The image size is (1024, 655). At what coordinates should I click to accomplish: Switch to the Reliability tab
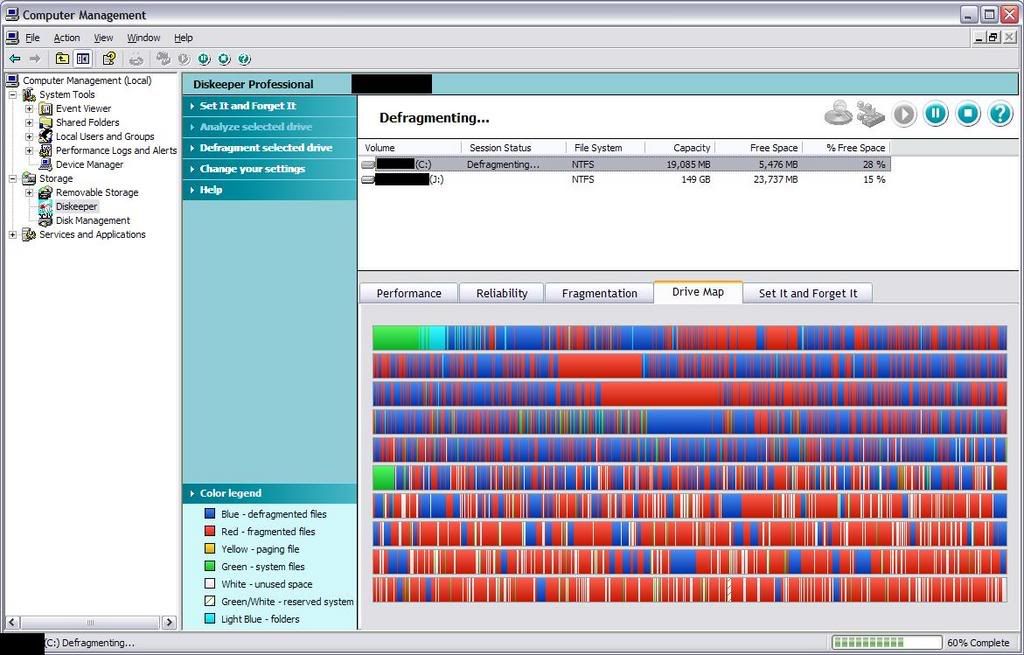[x=502, y=293]
